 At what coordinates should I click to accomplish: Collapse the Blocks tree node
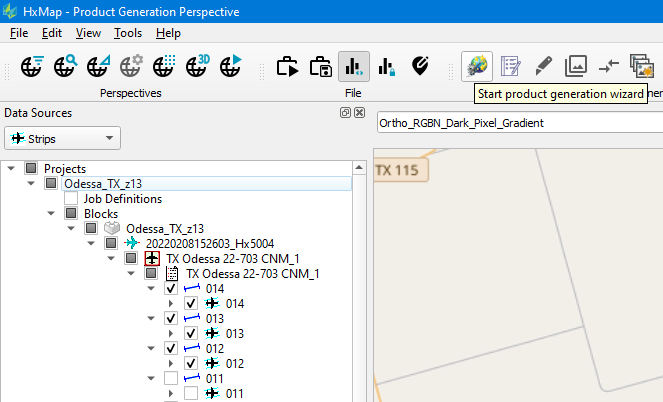click(x=52, y=214)
